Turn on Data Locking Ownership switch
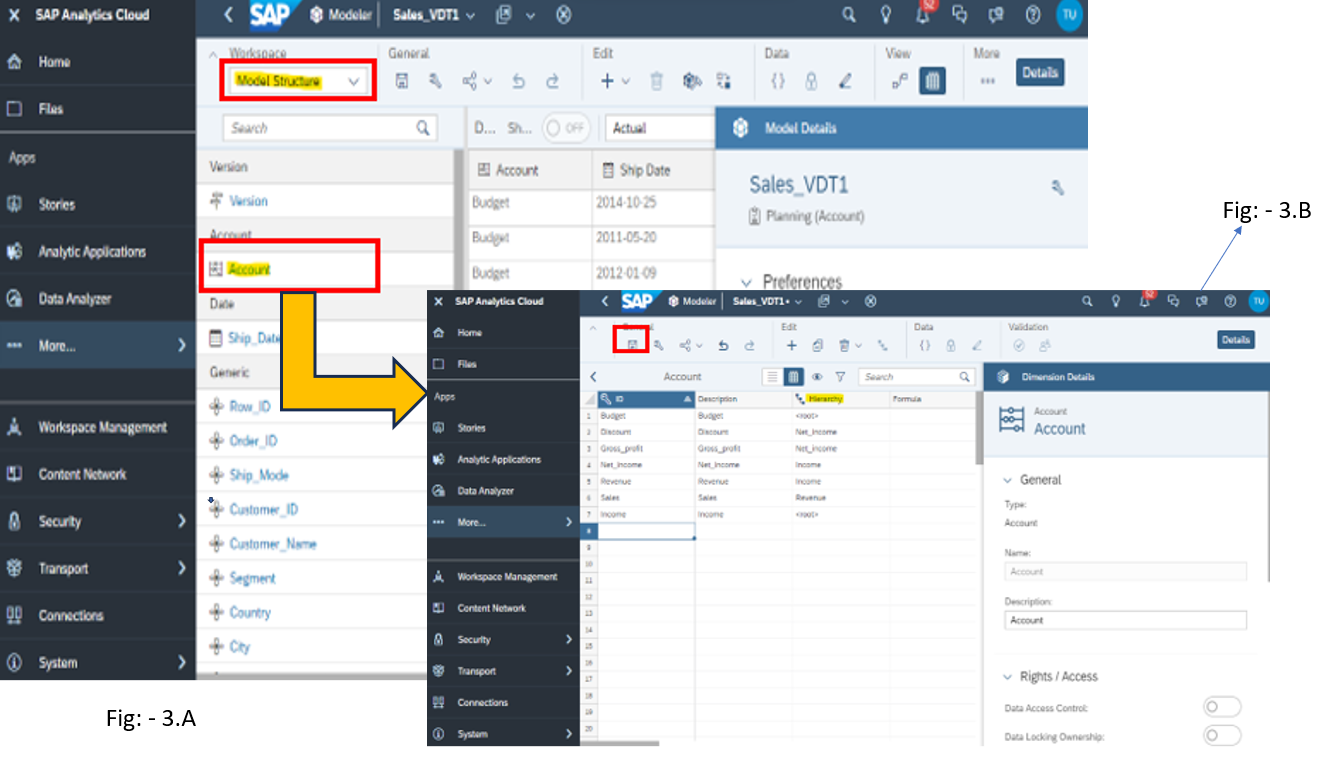 tap(1221, 736)
